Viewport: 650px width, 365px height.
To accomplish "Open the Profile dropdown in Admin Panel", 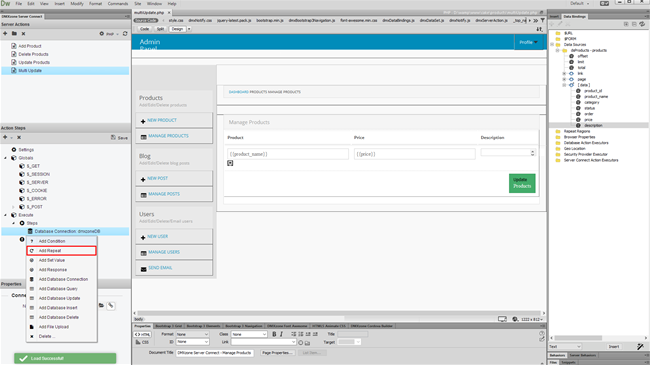I will pos(529,42).
